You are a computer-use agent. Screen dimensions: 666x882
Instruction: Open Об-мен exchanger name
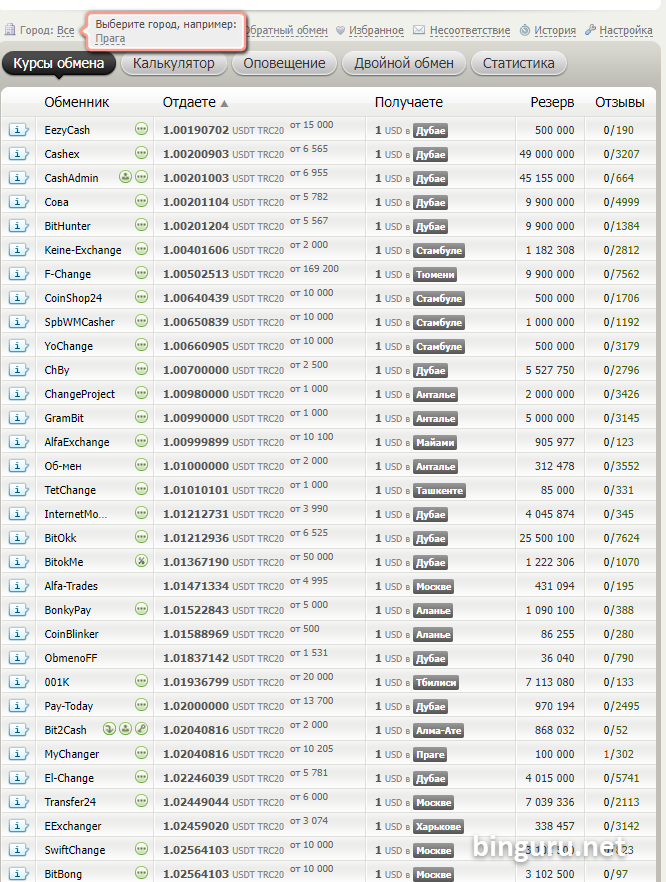click(63, 466)
